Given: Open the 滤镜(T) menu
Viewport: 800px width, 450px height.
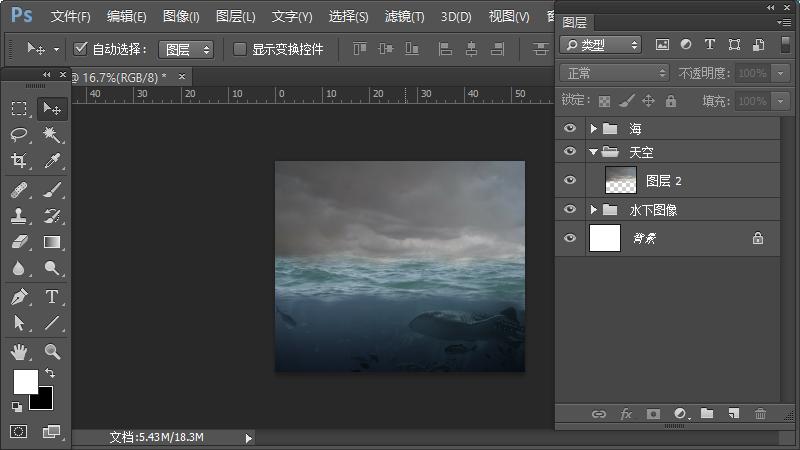Looking at the screenshot, I should click(405, 17).
